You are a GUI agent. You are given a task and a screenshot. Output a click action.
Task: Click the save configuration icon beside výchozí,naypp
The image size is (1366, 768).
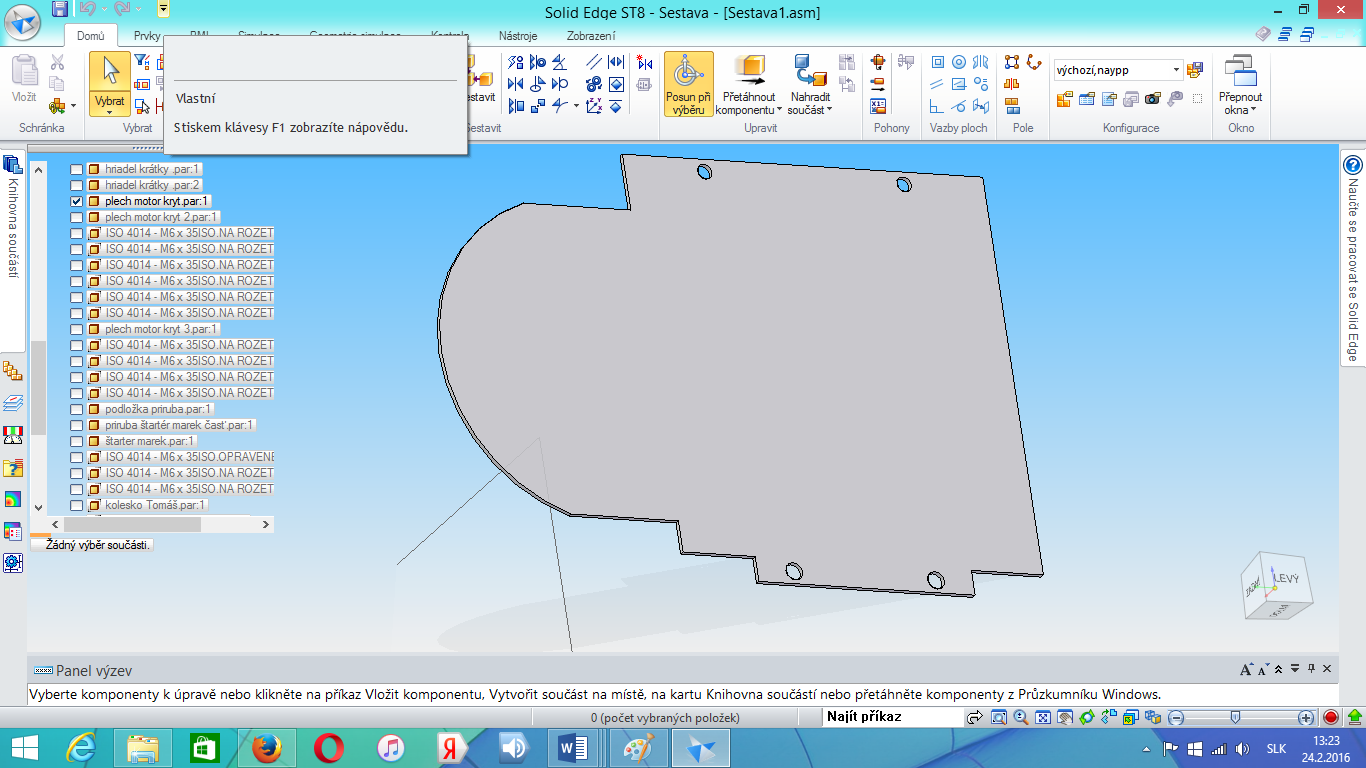point(1194,70)
